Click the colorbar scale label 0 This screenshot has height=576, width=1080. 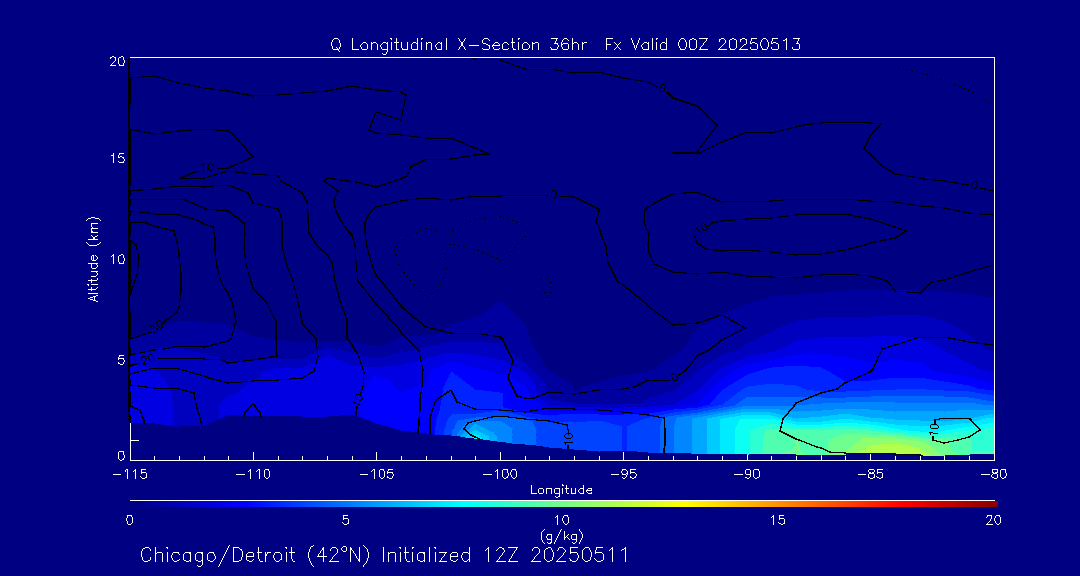click(x=129, y=520)
